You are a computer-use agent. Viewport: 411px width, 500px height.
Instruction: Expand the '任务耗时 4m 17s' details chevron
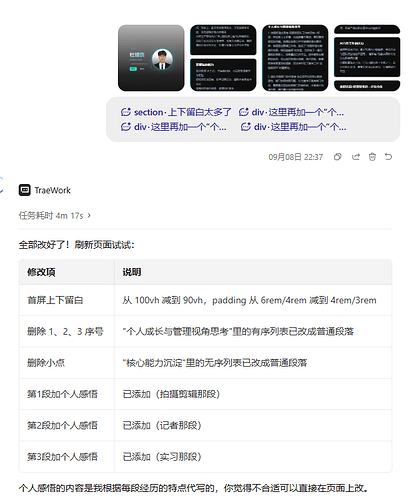coord(89,216)
